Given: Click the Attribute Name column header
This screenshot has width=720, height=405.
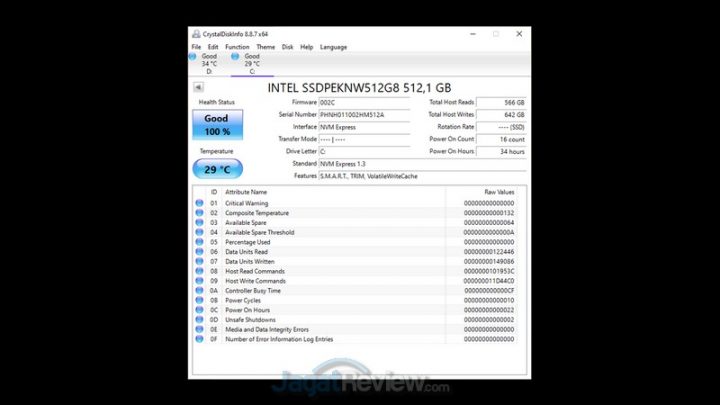Looking at the screenshot, I should coord(246,191).
